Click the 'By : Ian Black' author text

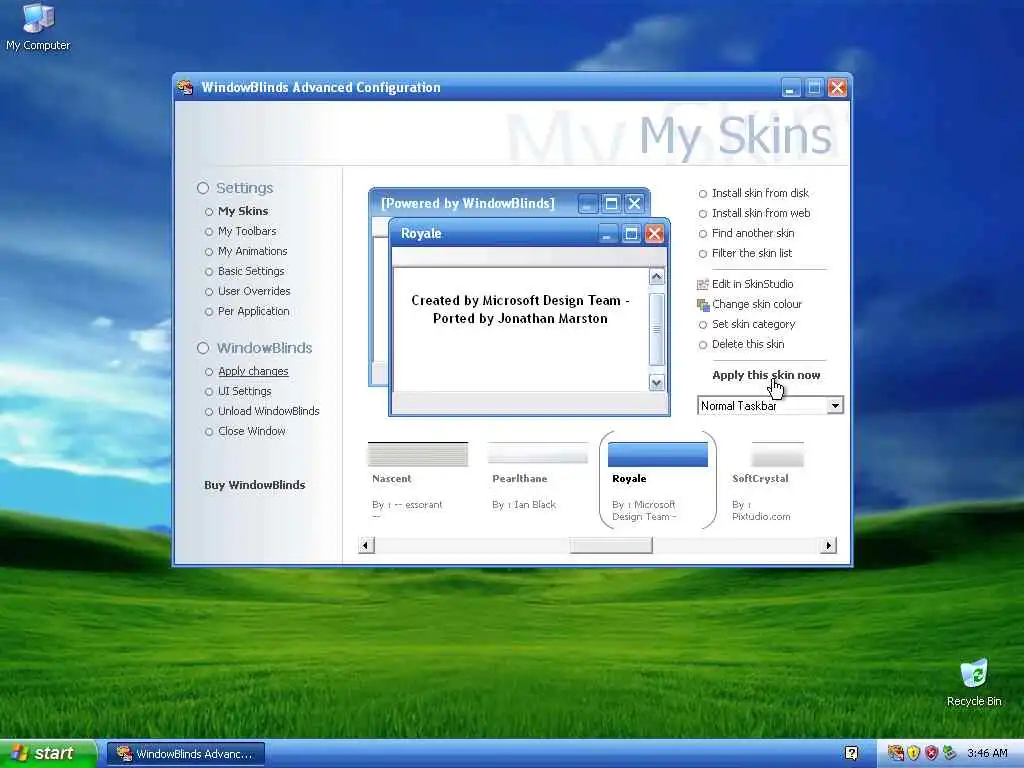click(x=524, y=505)
